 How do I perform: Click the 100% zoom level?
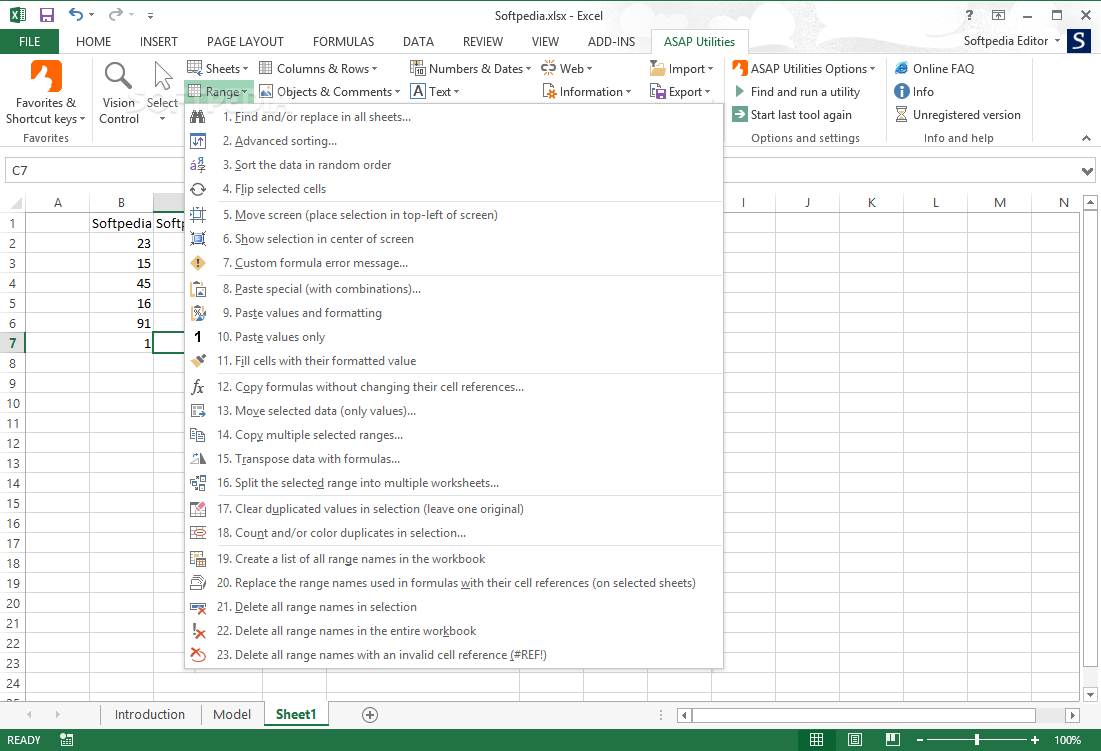(x=1067, y=740)
